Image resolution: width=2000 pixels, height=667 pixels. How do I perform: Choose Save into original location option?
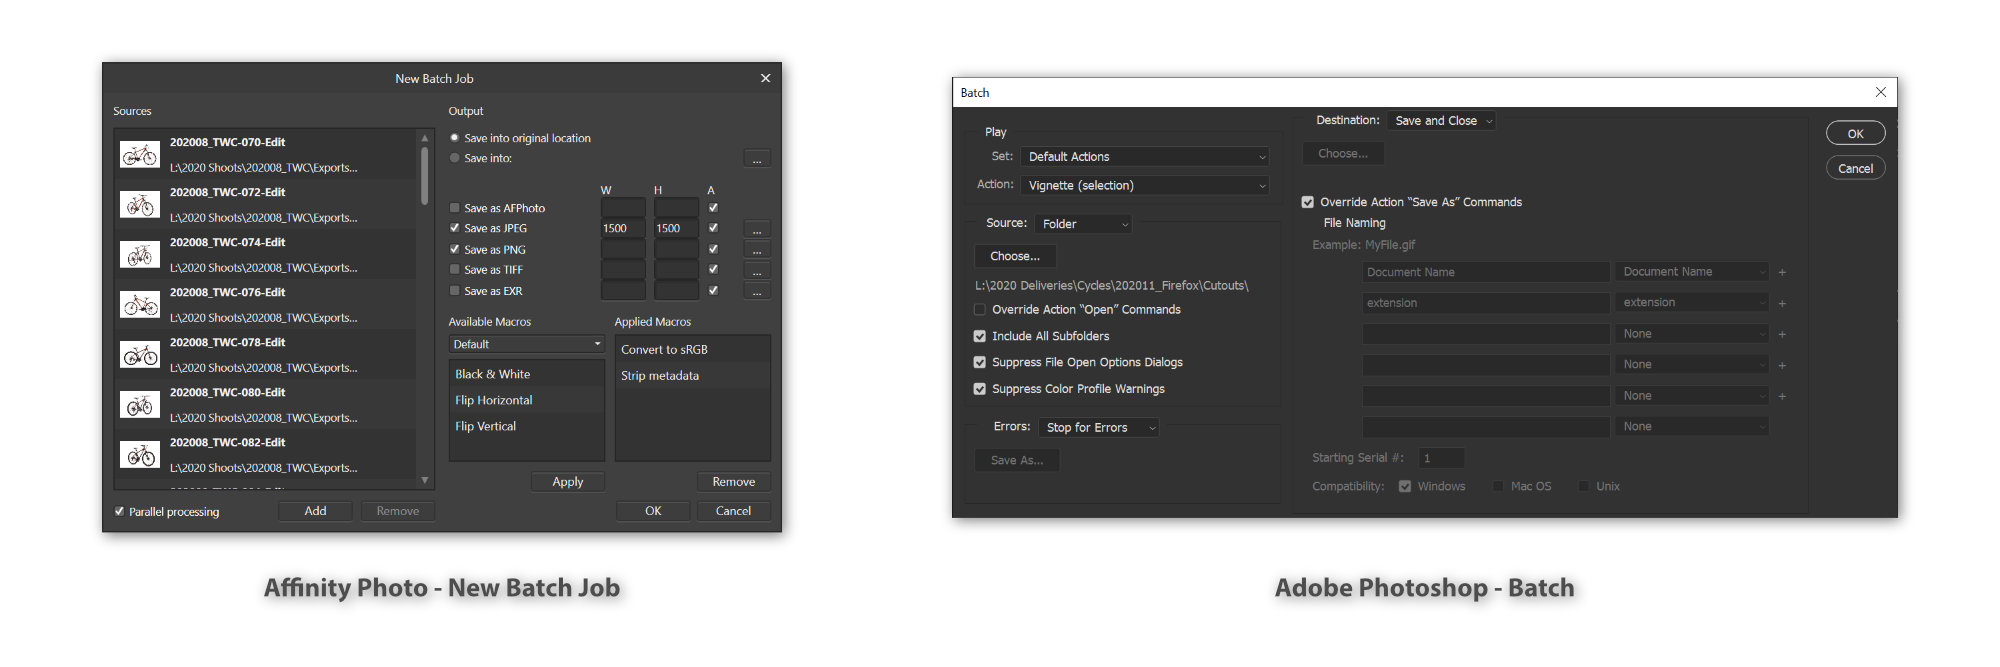coord(455,138)
